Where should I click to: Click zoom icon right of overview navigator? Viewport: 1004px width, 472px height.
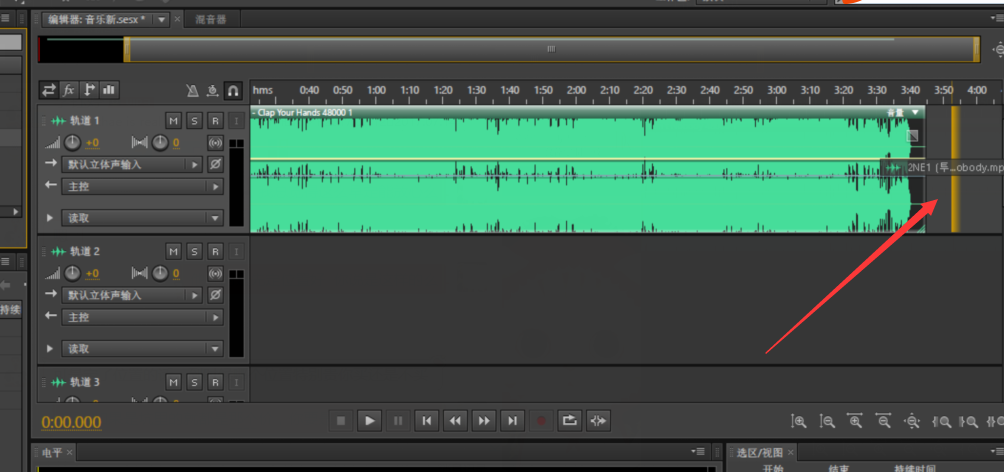coord(998,49)
